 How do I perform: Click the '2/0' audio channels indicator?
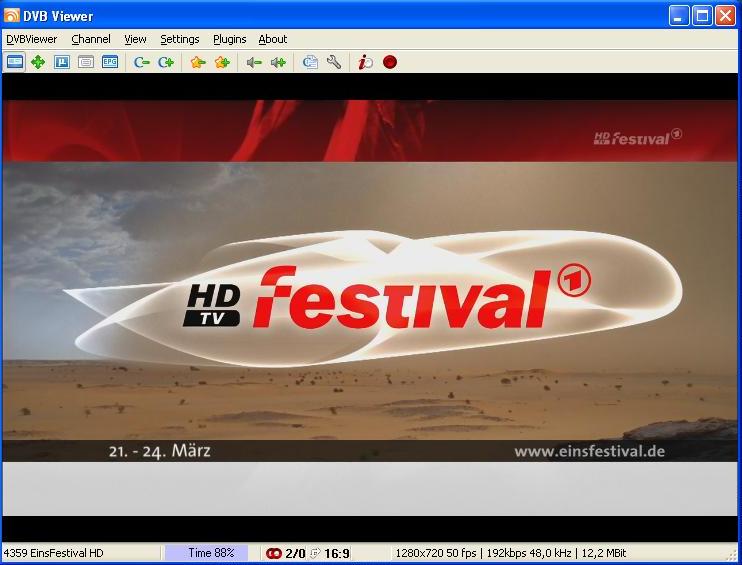[296, 553]
